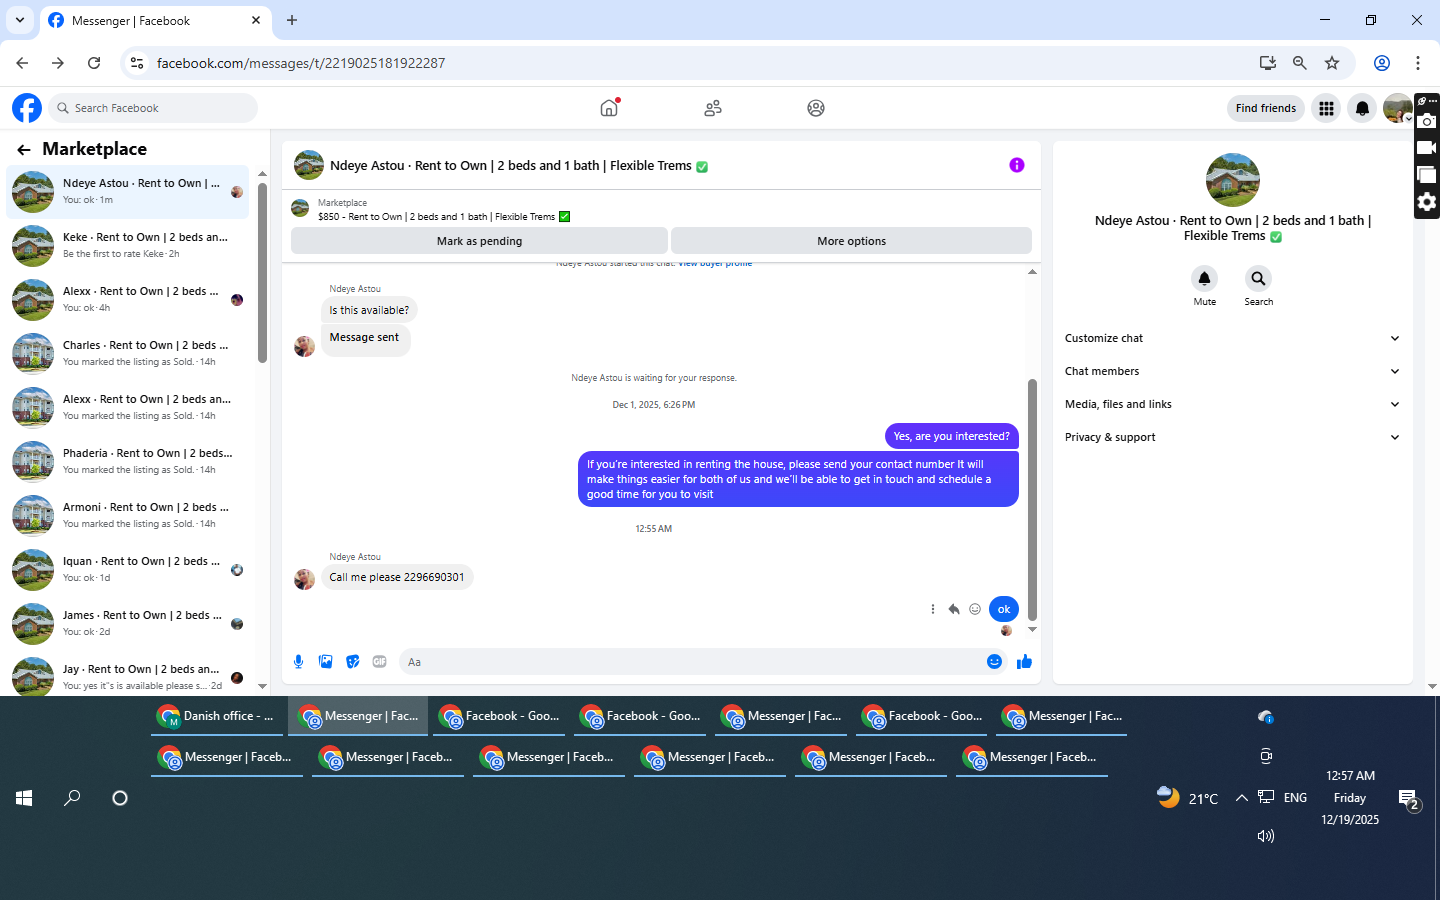
Task: Open the Facebook menu grid icon
Action: (x=1326, y=108)
